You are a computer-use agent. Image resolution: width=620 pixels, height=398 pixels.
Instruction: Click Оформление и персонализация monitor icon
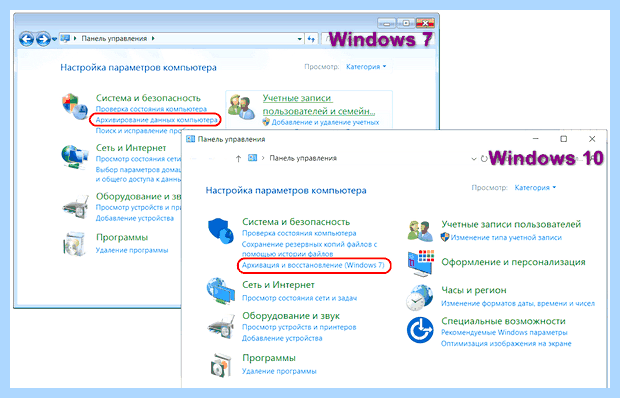click(x=421, y=263)
